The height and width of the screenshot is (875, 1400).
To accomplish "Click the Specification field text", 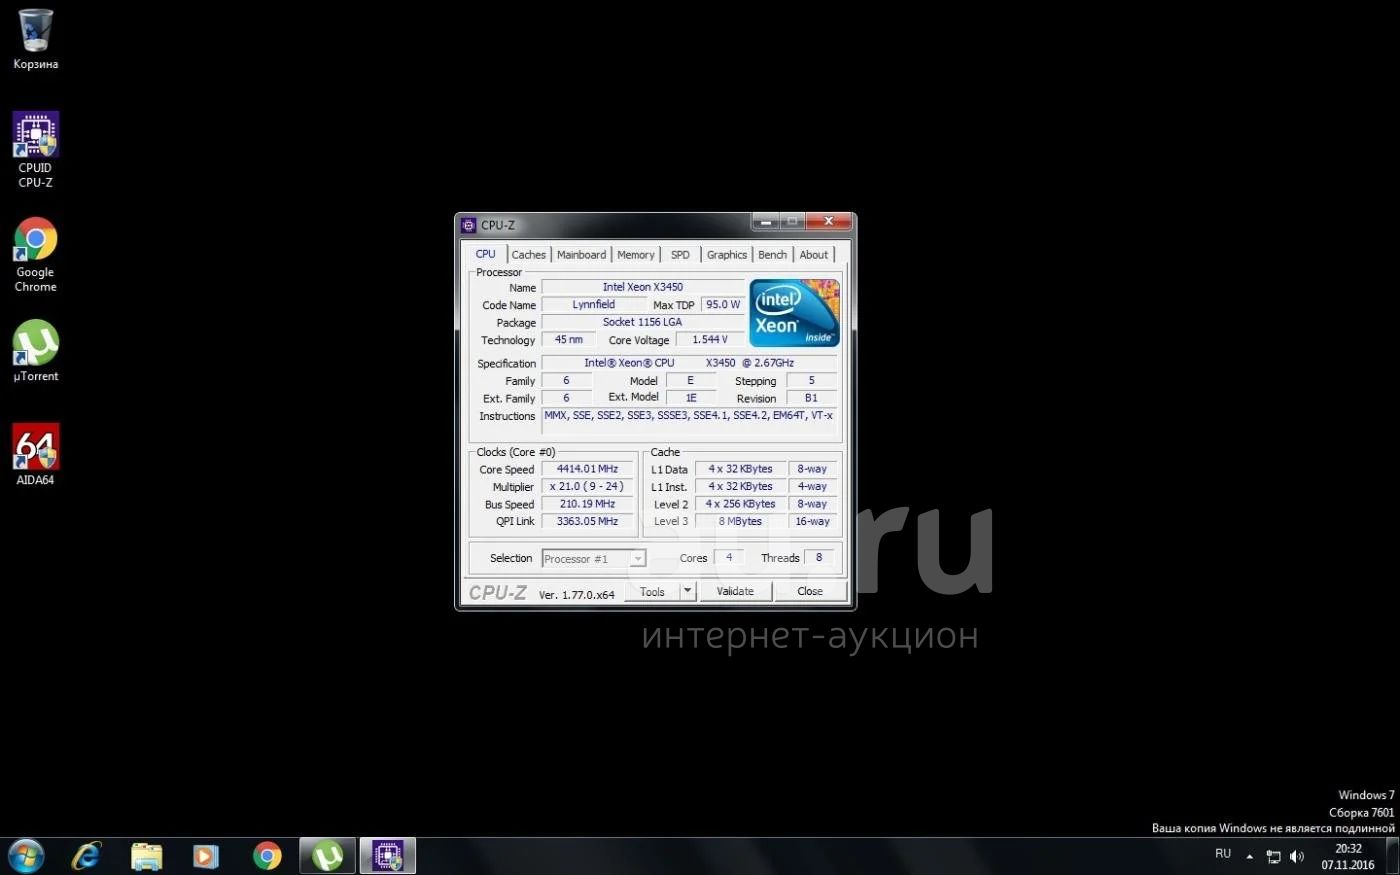I will [690, 363].
